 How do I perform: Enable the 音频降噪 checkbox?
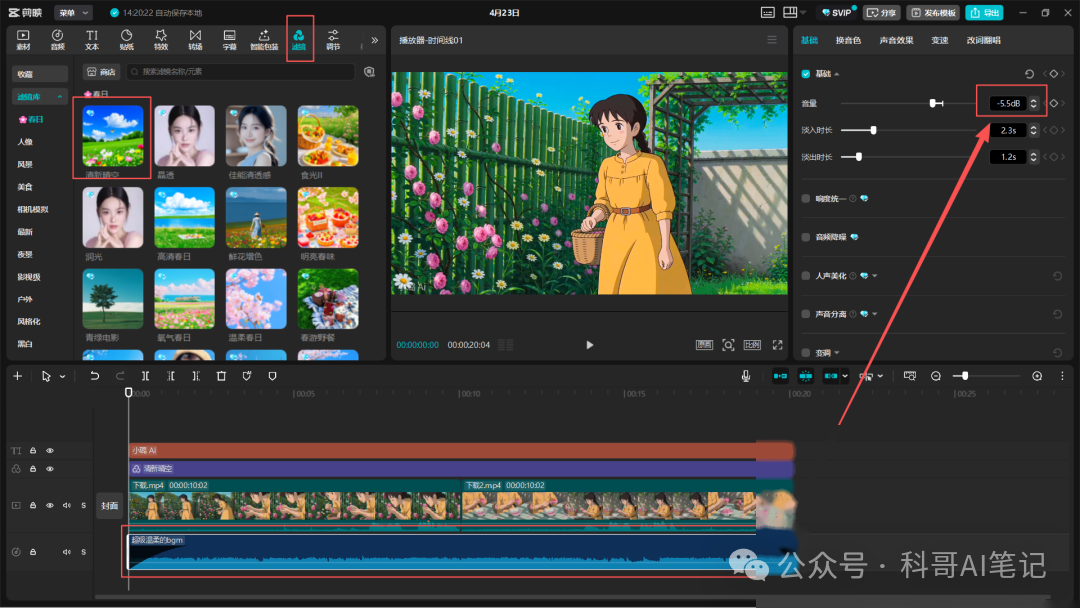(805, 237)
